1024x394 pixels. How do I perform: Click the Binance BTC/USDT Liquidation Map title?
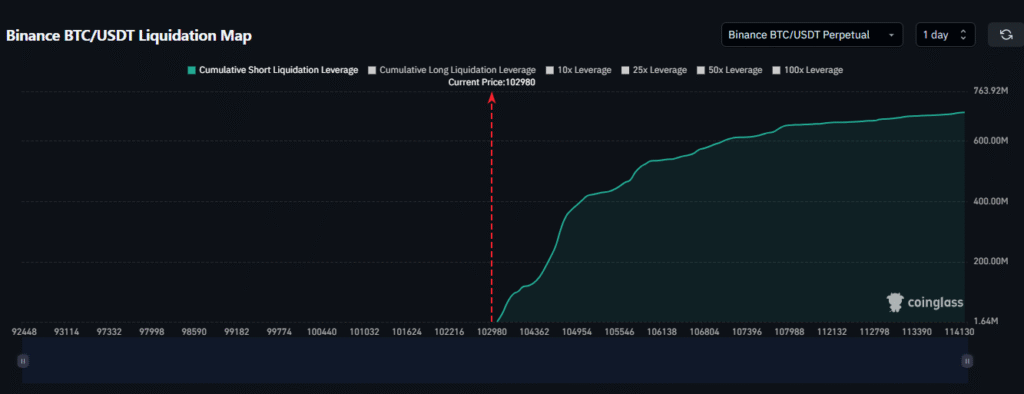pyautogui.click(x=129, y=36)
